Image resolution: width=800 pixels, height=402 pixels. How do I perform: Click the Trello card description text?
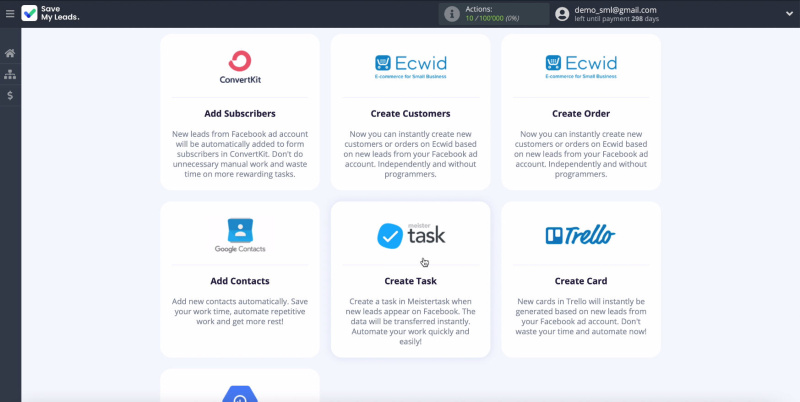pyautogui.click(x=581, y=316)
